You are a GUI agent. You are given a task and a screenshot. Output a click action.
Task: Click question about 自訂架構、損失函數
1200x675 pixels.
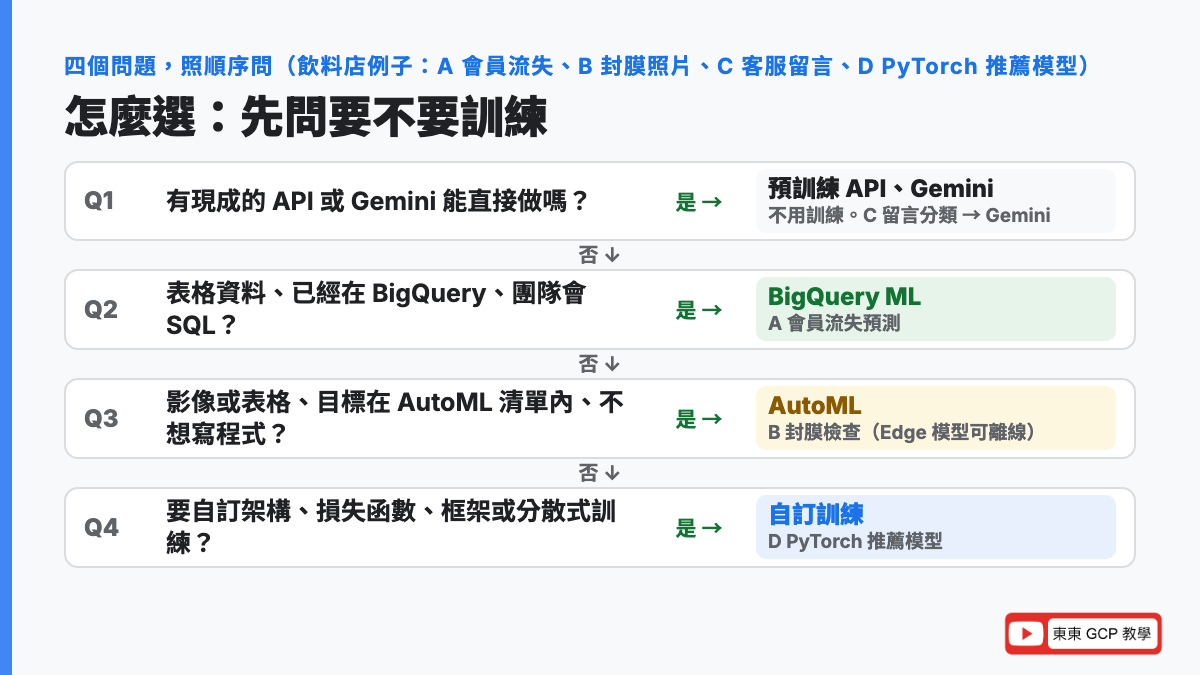[x=391, y=527]
